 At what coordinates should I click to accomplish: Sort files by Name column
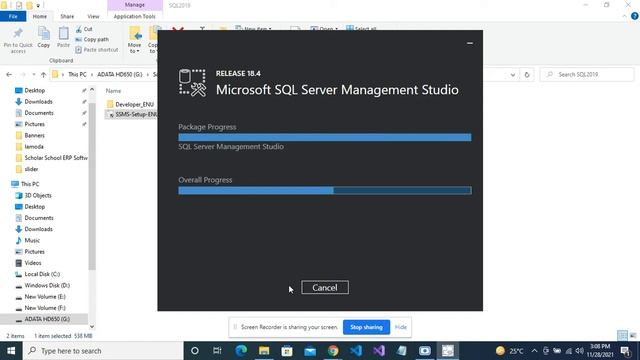tap(113, 91)
